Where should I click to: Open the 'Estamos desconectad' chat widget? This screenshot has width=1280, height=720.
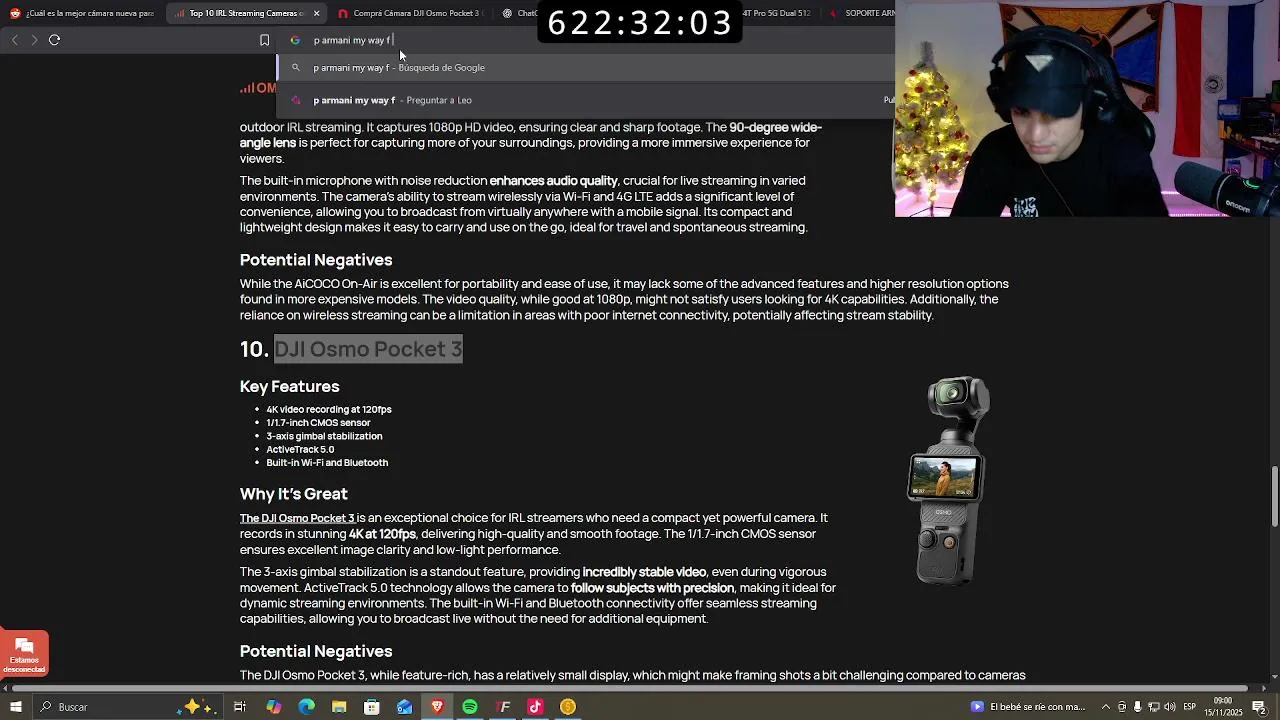(24, 653)
